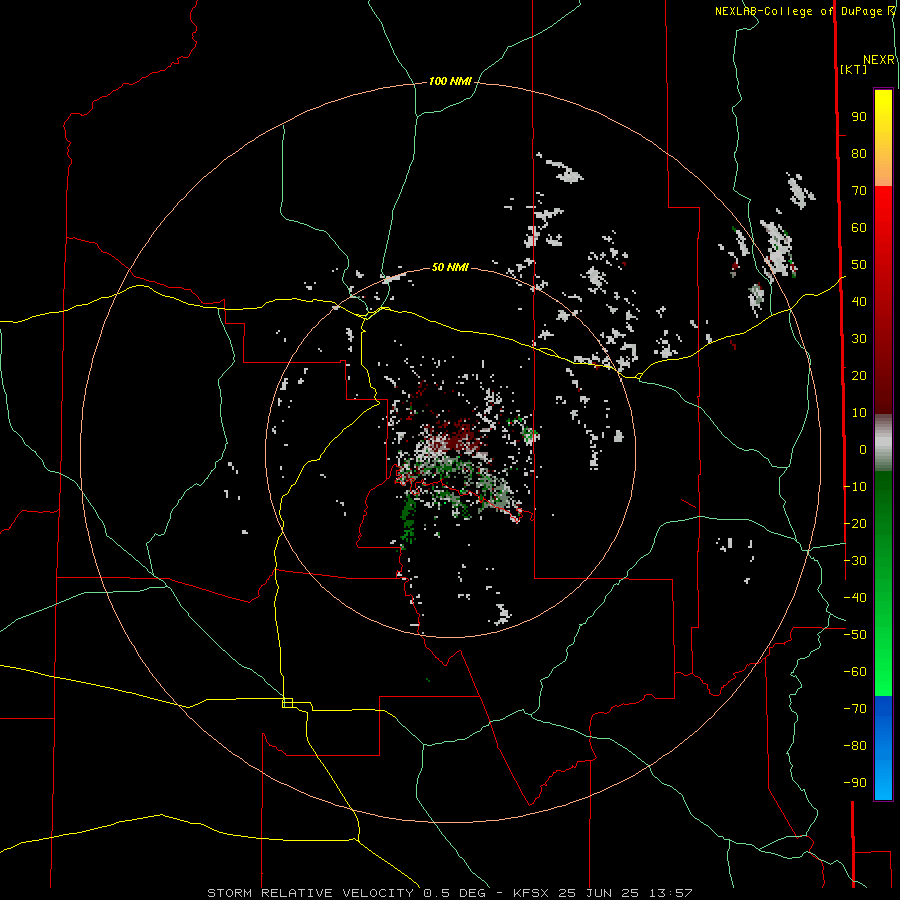Select the positive "80" velocity scale label
Image resolution: width=900 pixels, height=900 pixels.
pyautogui.click(x=859, y=154)
